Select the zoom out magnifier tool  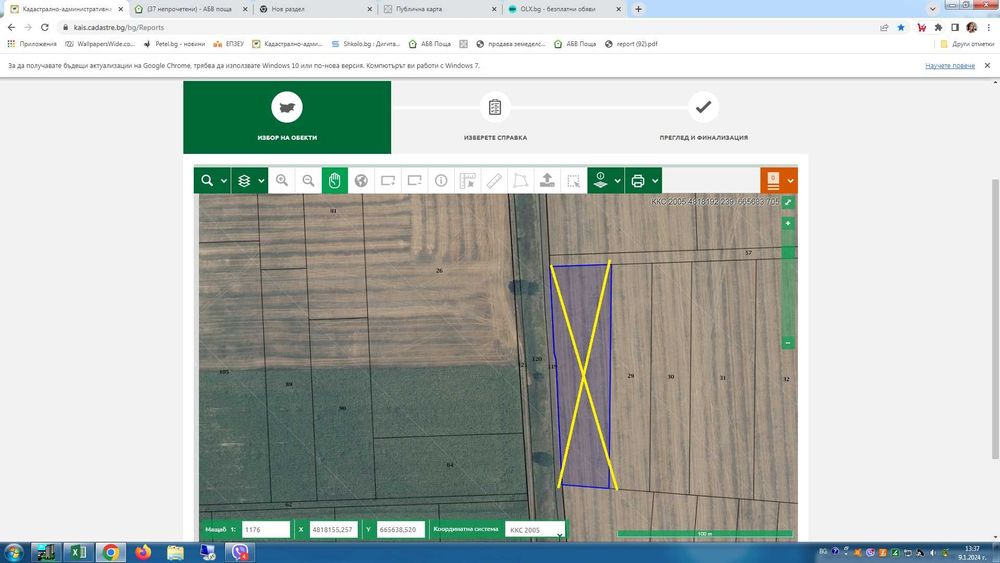[308, 181]
